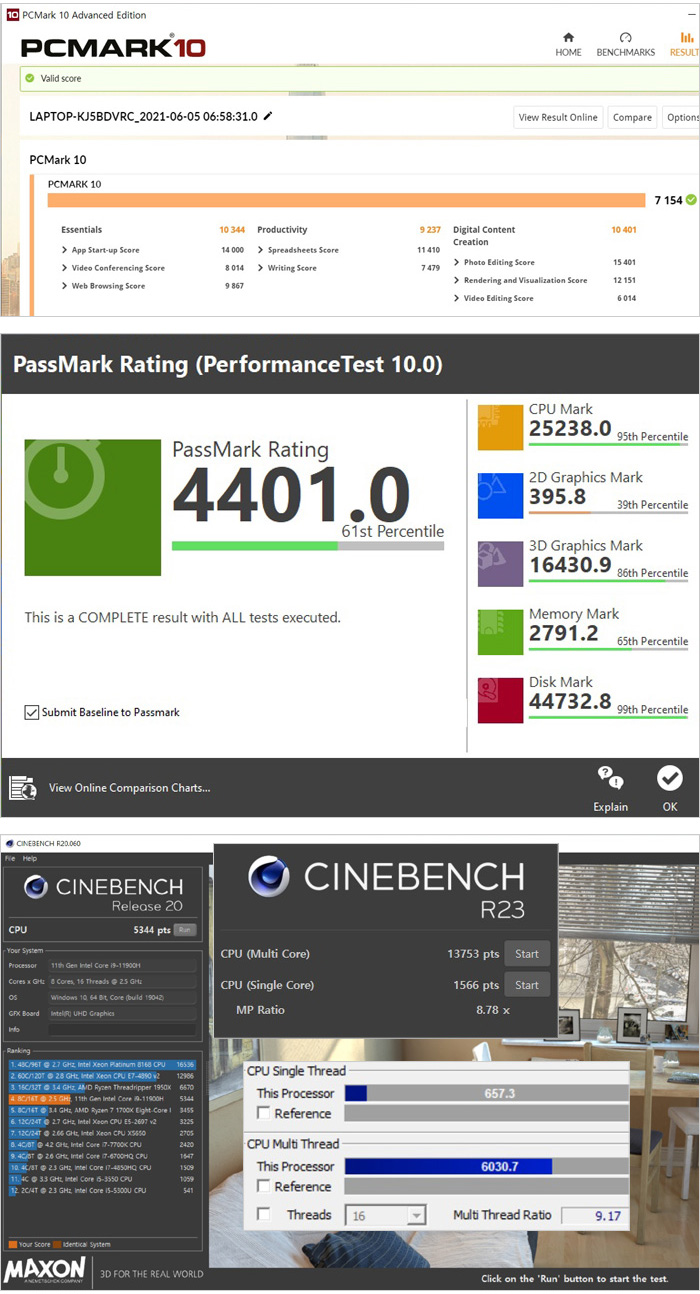Click the PassMark stopwatch logo icon

coord(92,506)
